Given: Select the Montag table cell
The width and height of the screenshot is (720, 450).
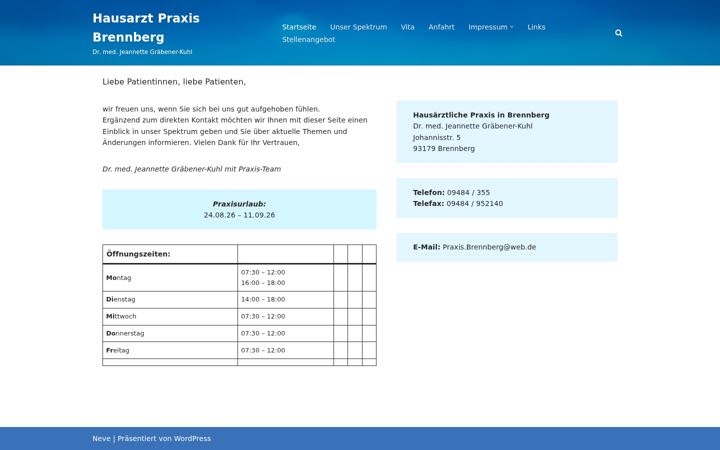Looking at the screenshot, I should (170, 278).
